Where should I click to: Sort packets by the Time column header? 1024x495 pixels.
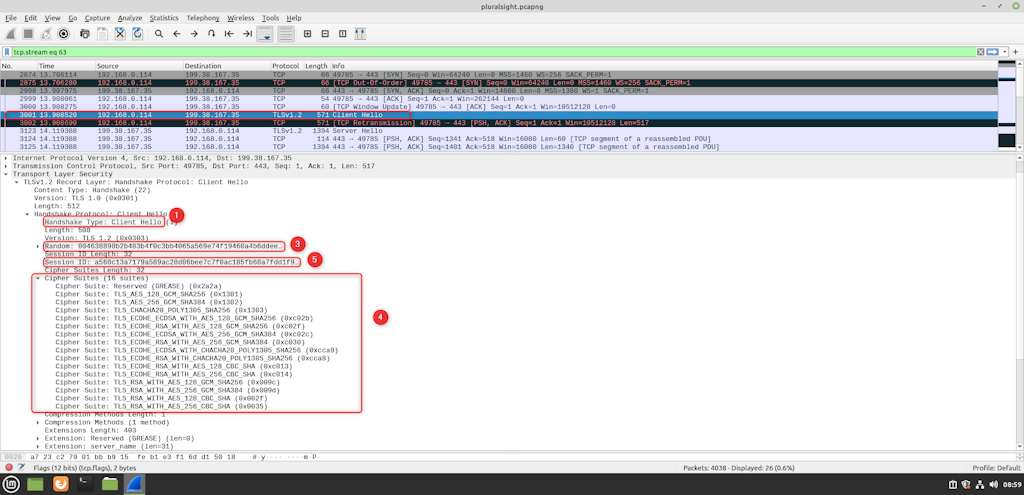click(65, 66)
